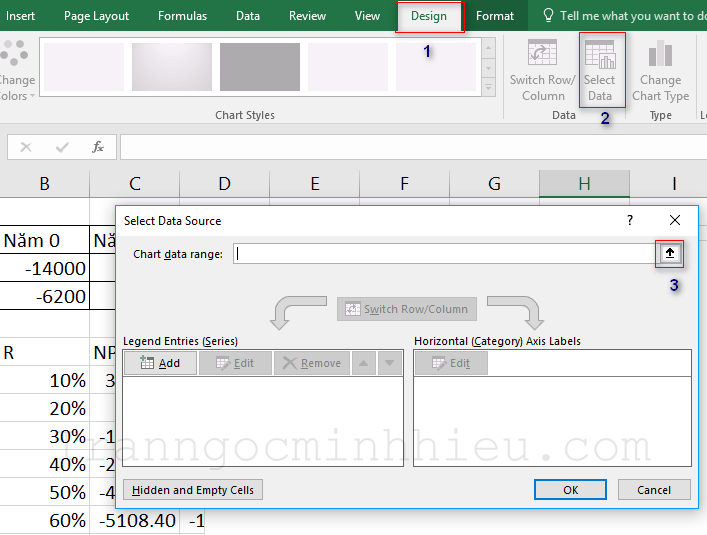Click the collapse dialog range selector icon
707x535 pixels.
point(670,254)
